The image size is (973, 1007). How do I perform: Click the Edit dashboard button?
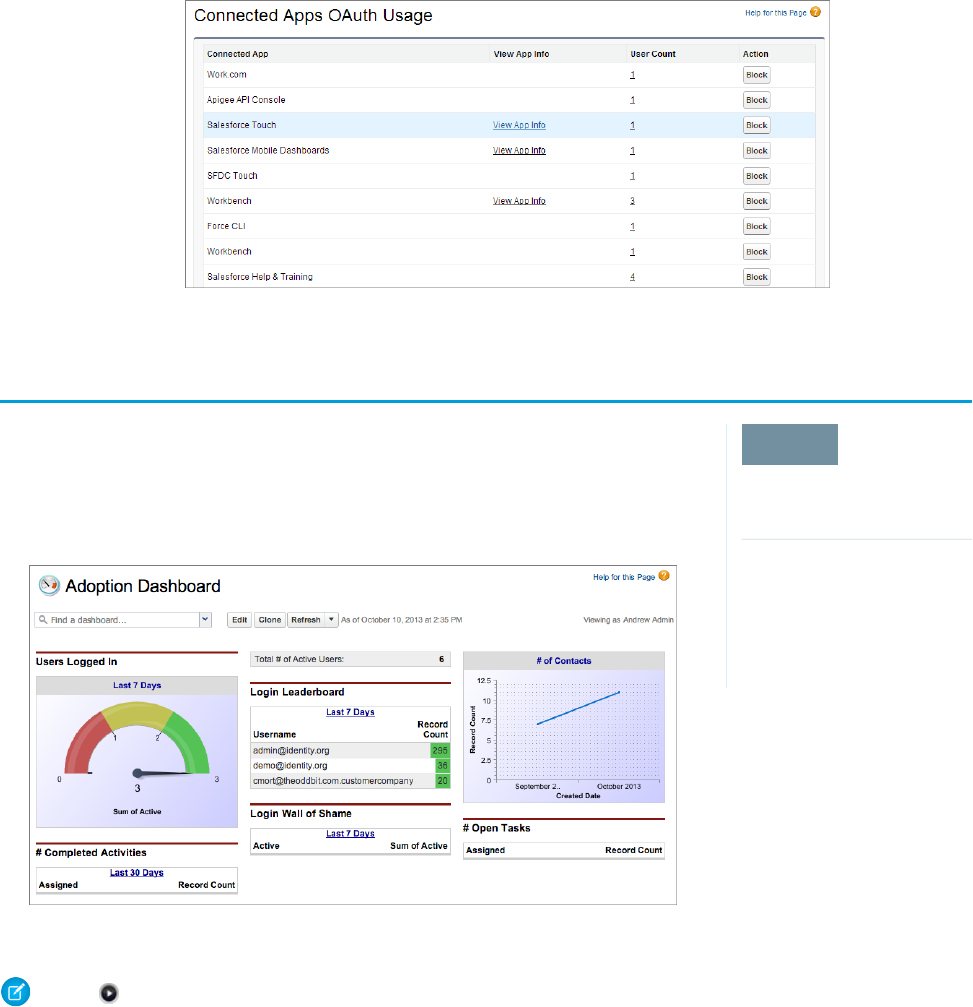pyautogui.click(x=240, y=620)
